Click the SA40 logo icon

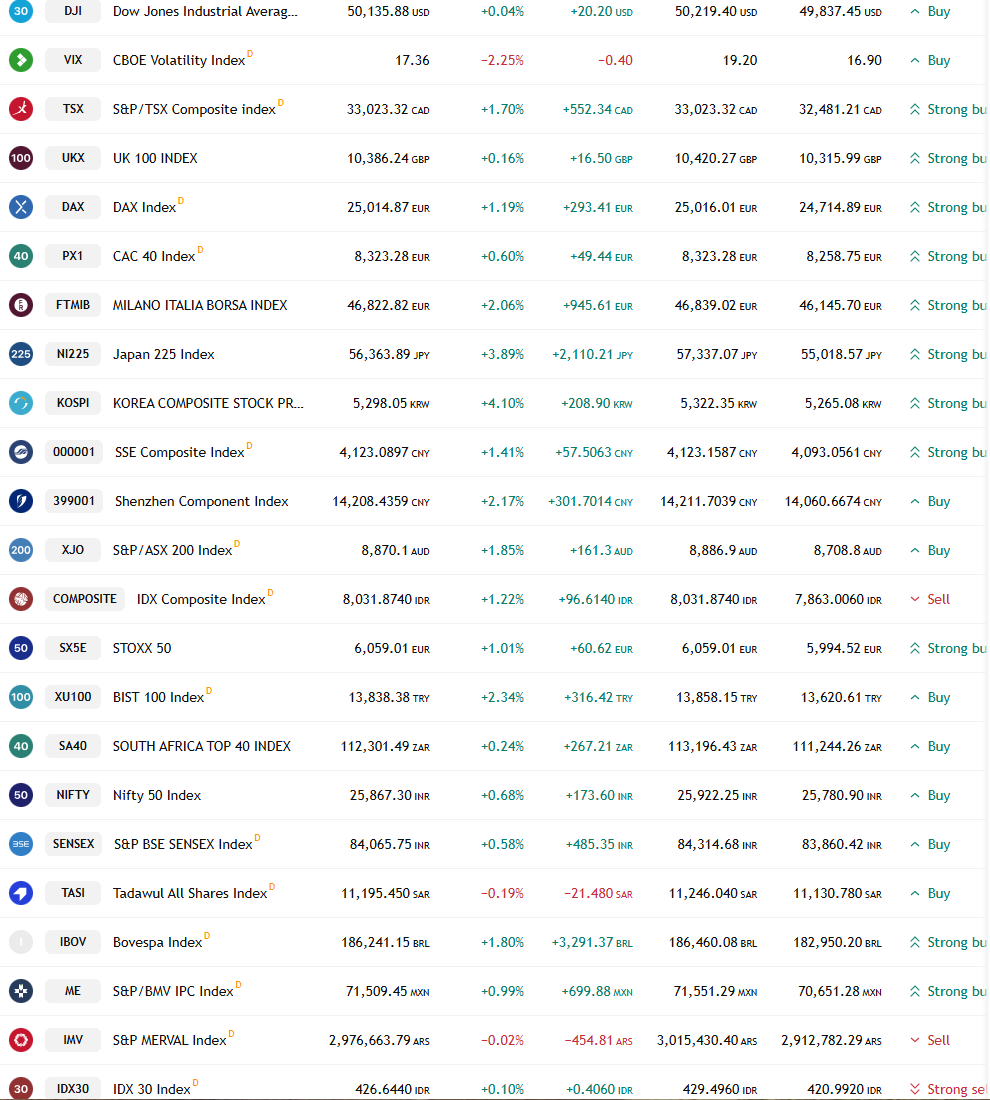21,746
